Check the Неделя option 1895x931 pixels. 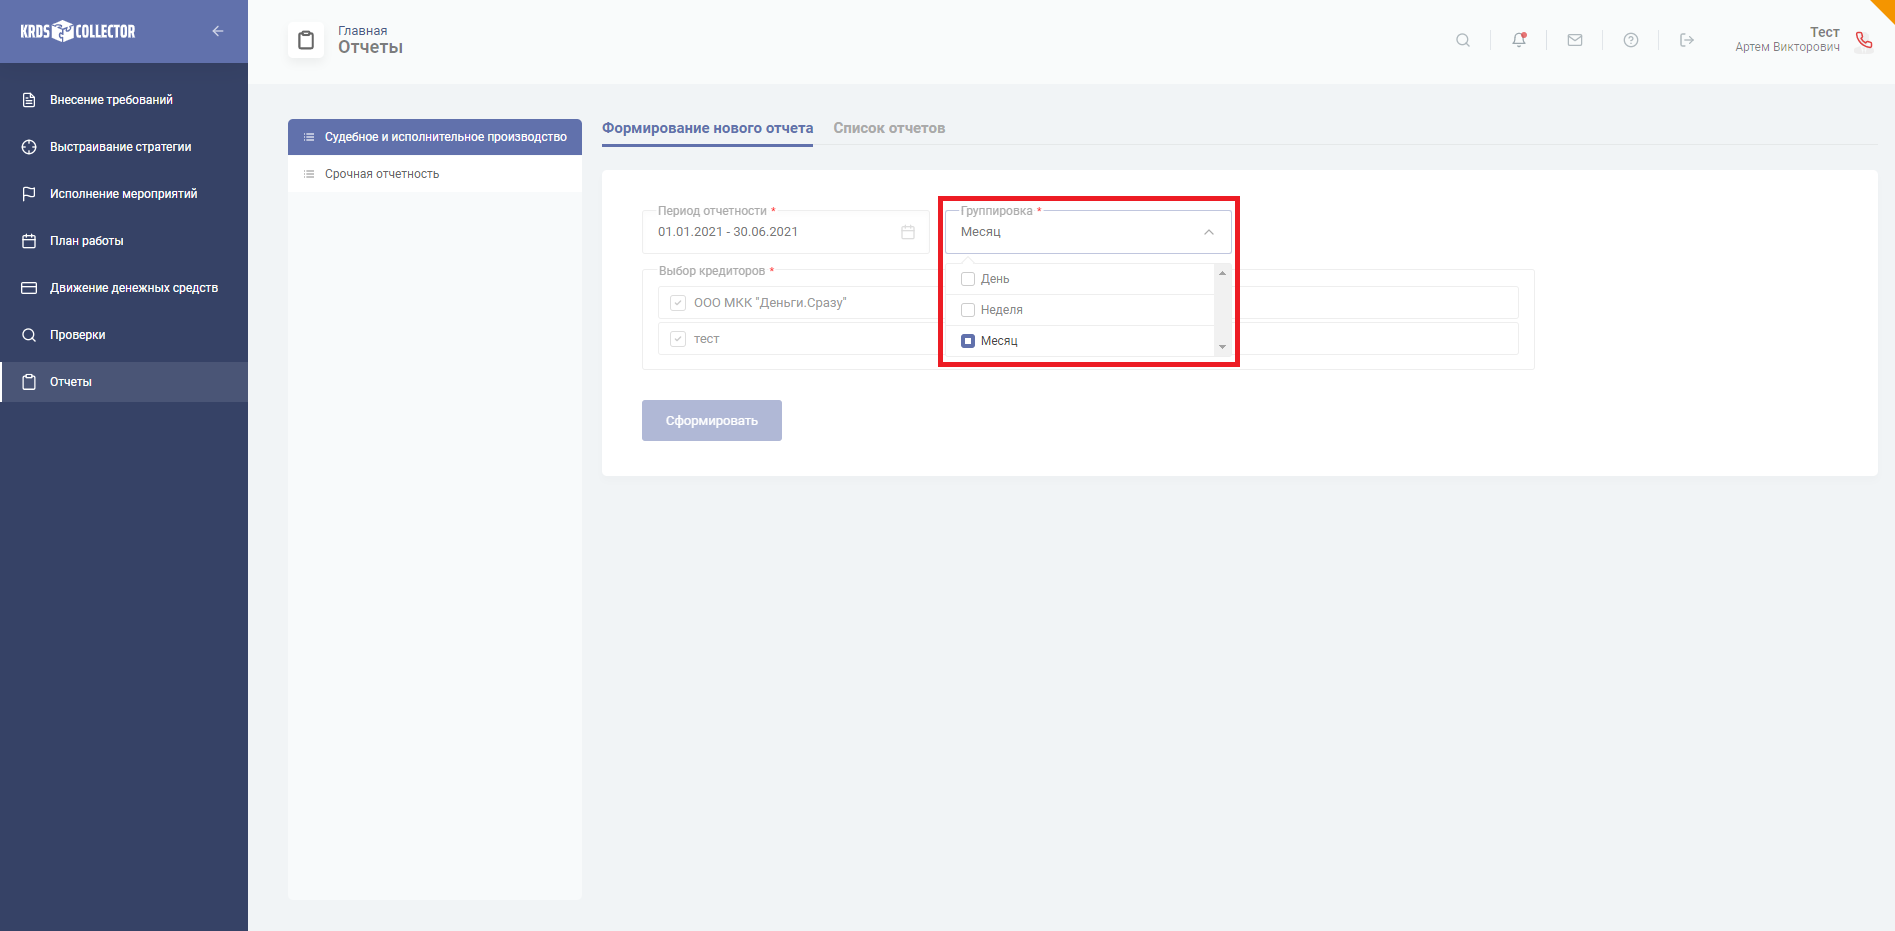click(x=968, y=310)
